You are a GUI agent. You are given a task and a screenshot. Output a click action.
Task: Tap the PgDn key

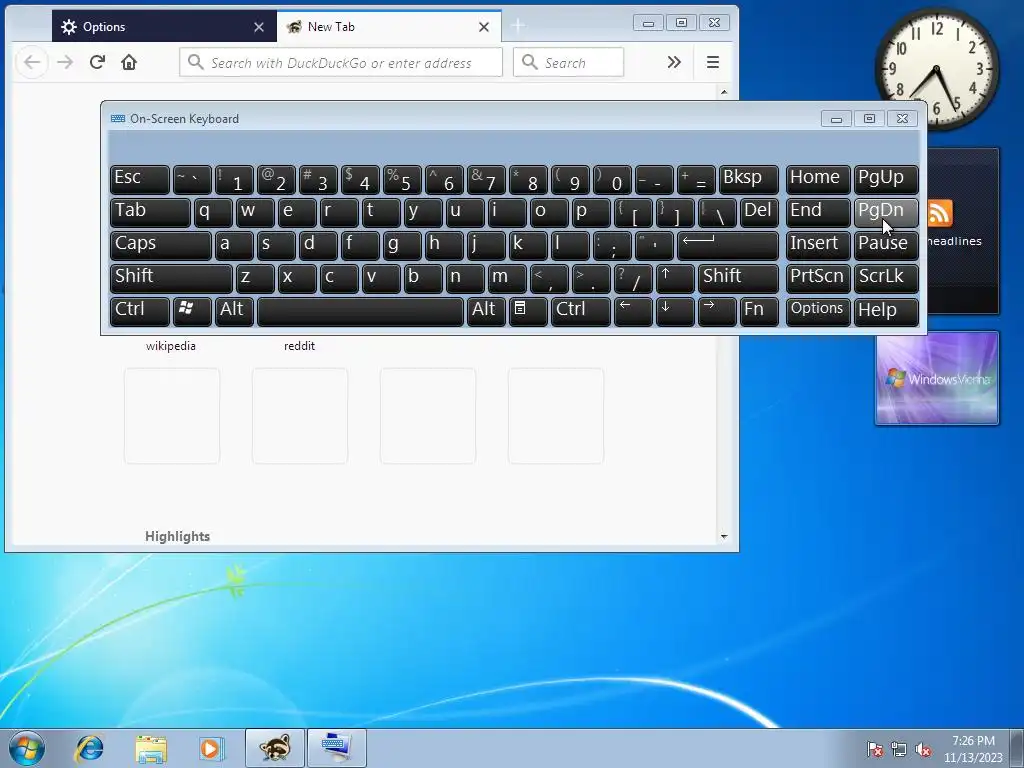[886, 212]
